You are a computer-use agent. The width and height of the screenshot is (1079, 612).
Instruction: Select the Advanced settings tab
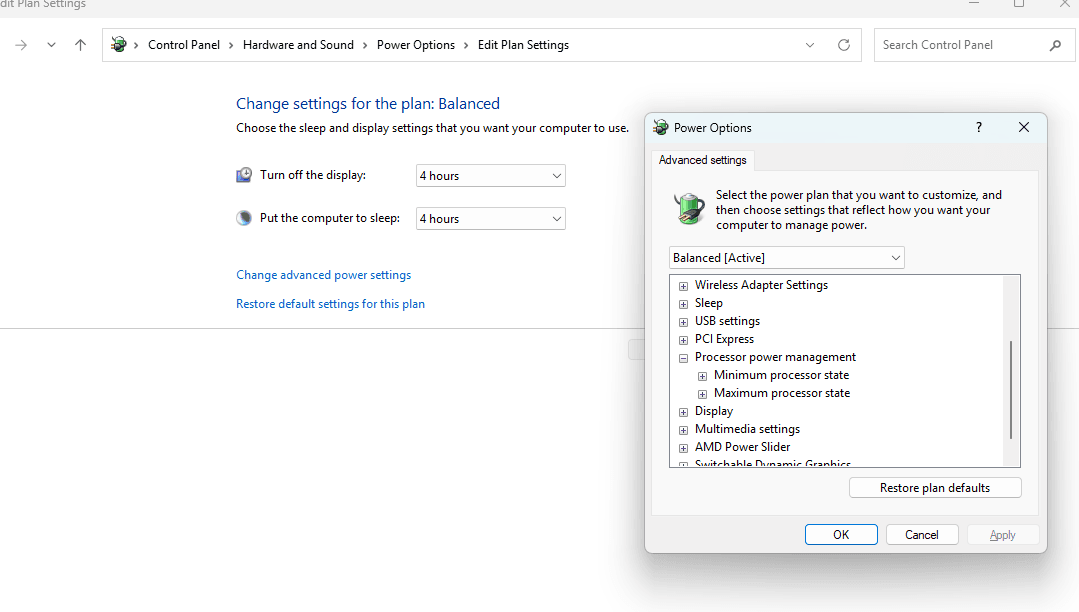(702, 160)
